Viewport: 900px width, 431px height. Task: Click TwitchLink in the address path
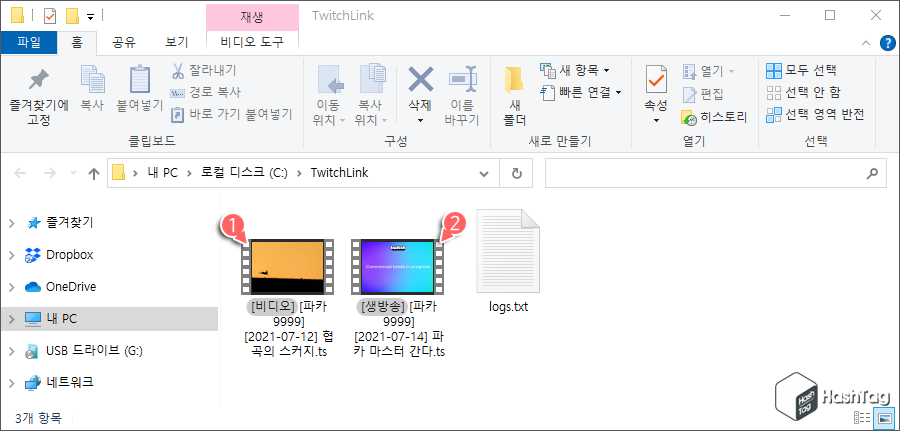[x=339, y=173]
